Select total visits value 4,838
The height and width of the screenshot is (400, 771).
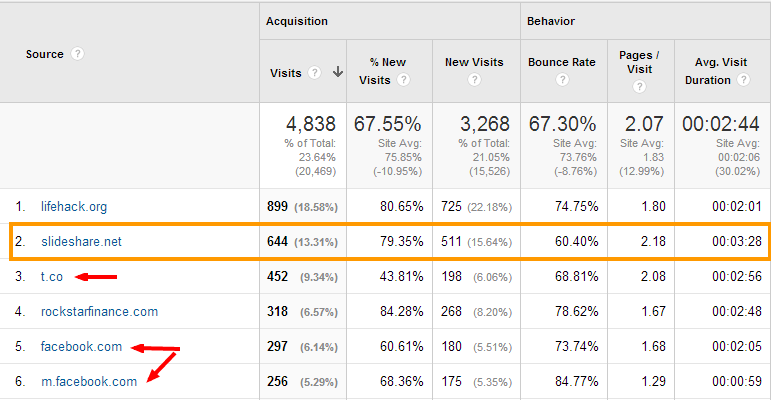click(311, 123)
